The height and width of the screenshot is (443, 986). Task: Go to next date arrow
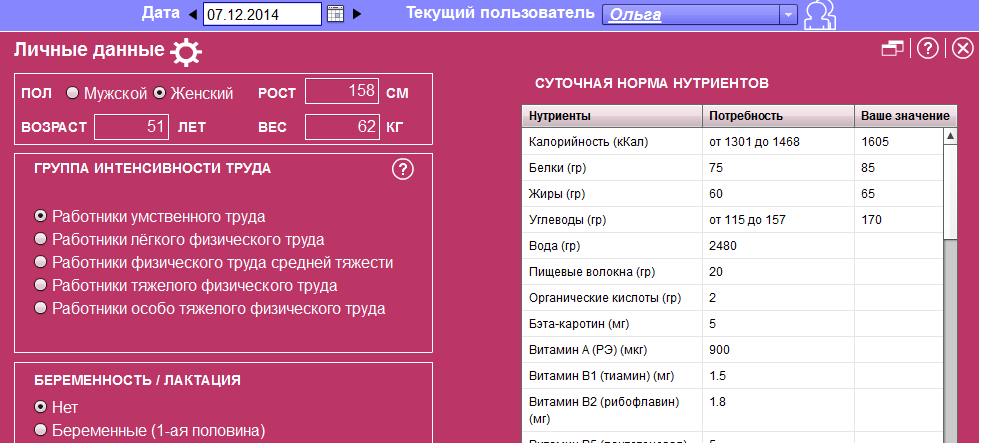[x=357, y=14]
